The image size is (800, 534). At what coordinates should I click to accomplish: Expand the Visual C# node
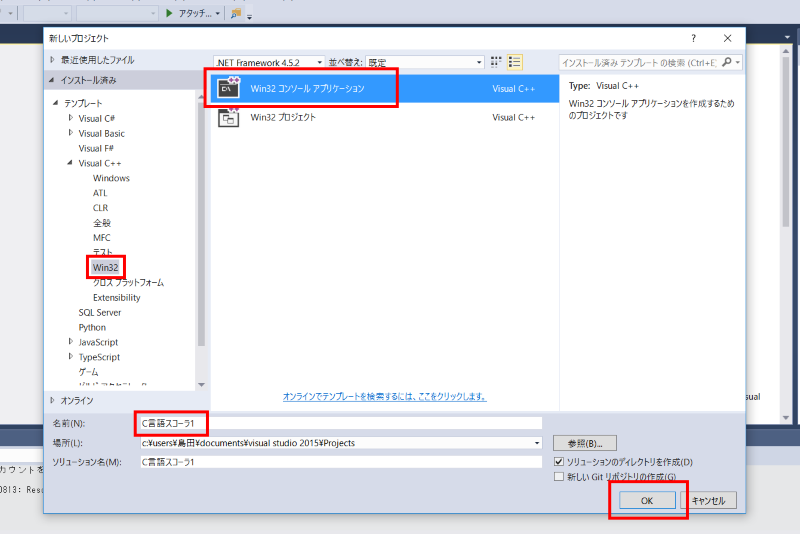tap(70, 118)
